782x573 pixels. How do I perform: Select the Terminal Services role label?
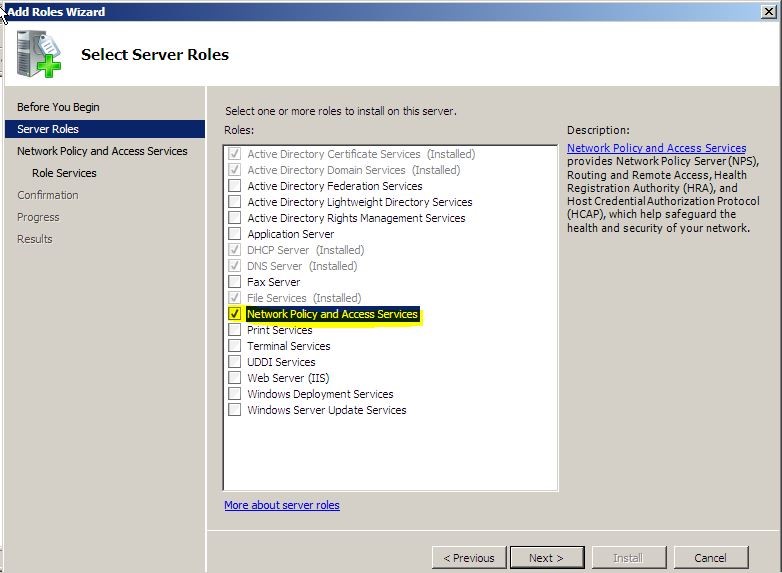click(288, 346)
